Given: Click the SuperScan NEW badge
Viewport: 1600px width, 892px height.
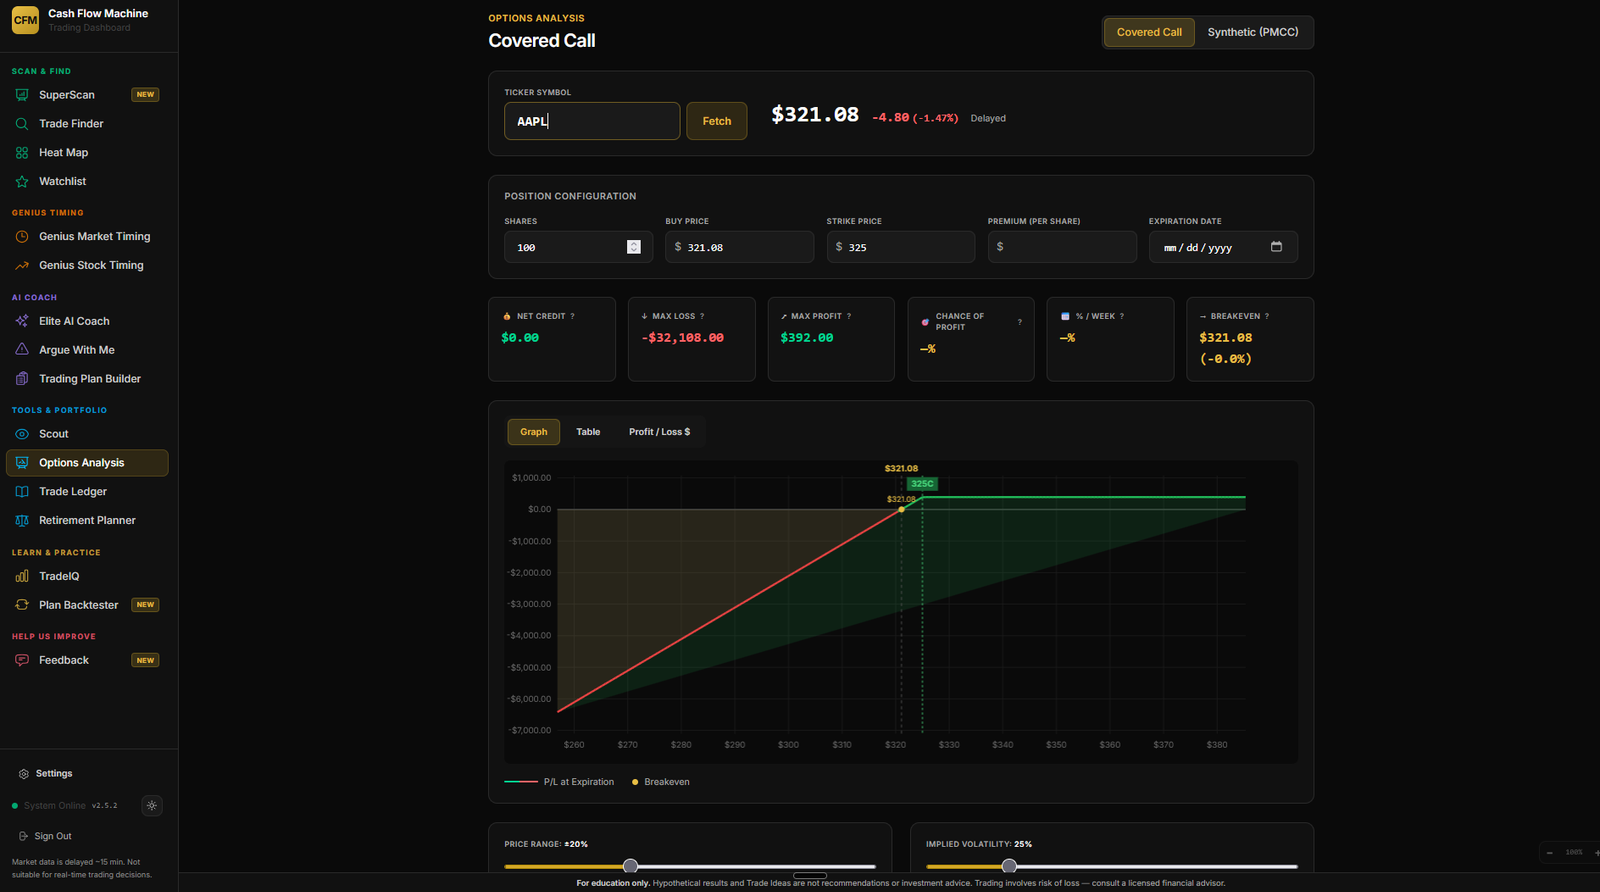Looking at the screenshot, I should coord(145,95).
